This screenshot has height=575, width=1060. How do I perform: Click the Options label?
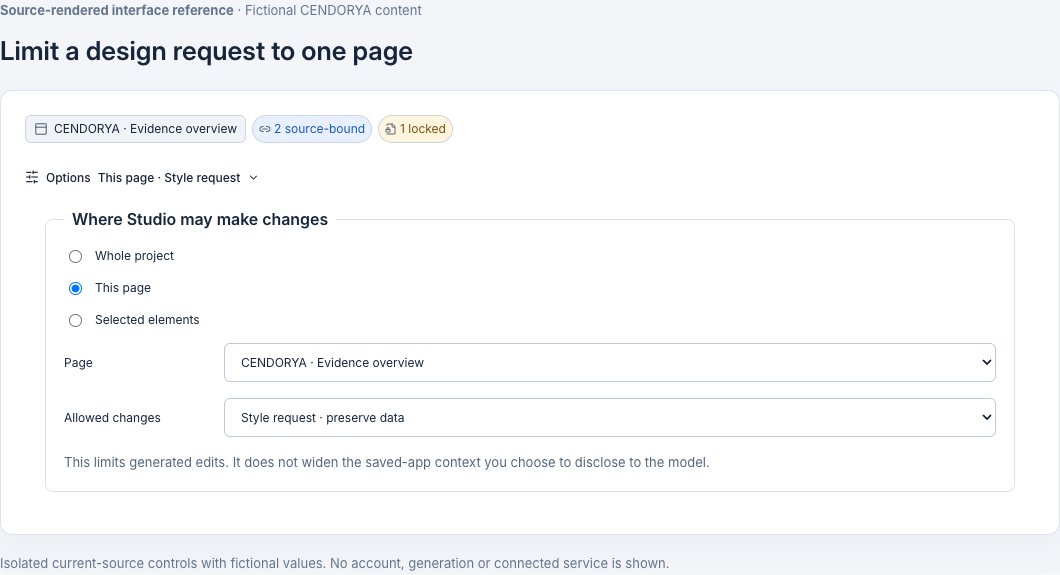pos(68,178)
